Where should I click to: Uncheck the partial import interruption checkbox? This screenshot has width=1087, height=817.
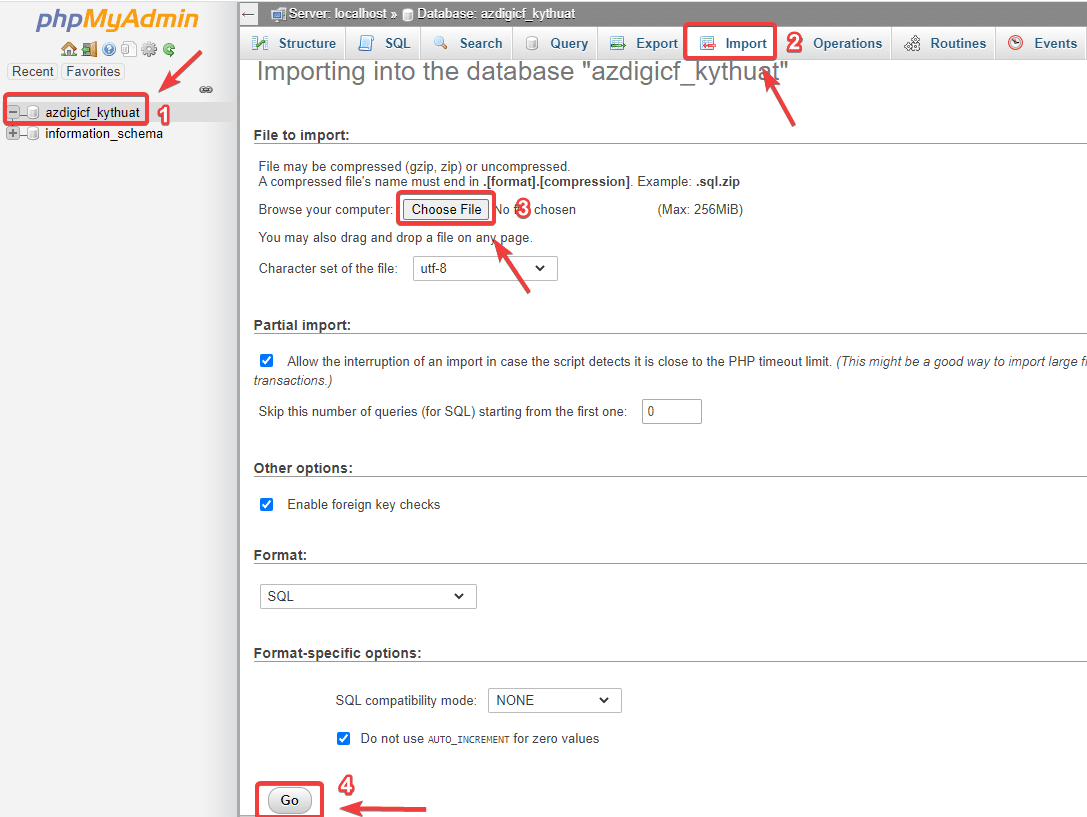[266, 360]
